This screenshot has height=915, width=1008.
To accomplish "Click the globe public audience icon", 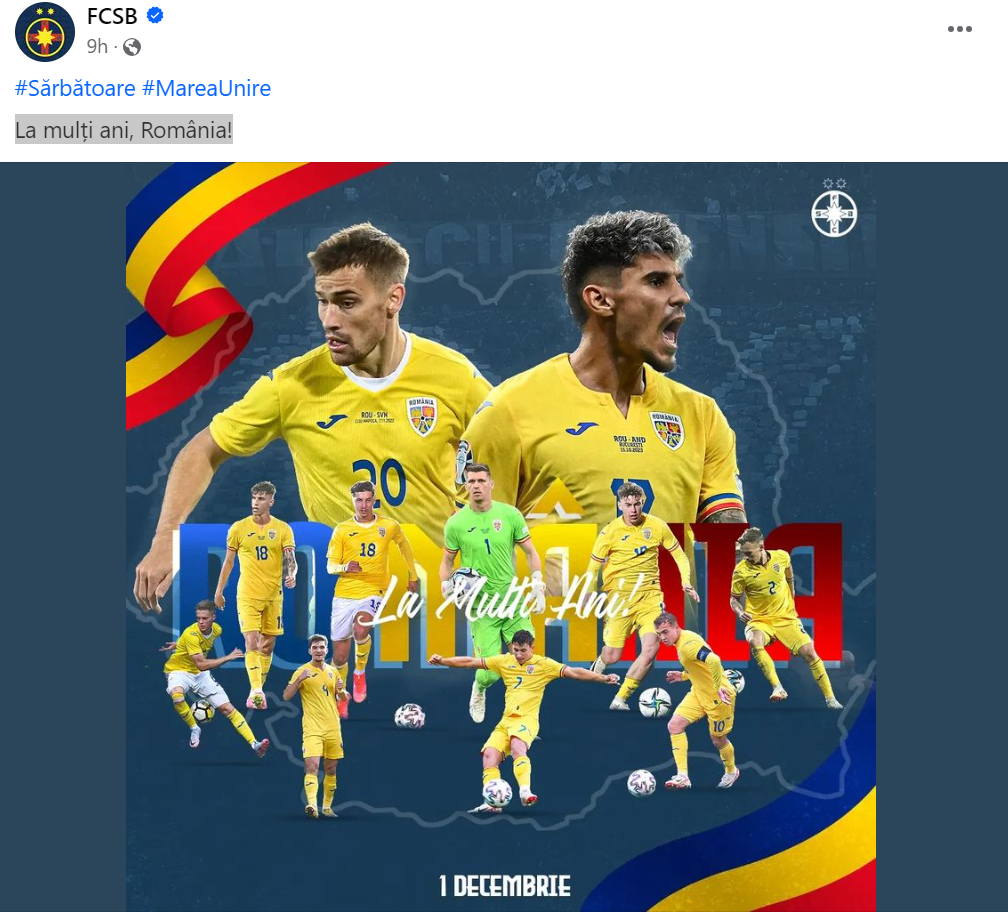I will pos(132,47).
